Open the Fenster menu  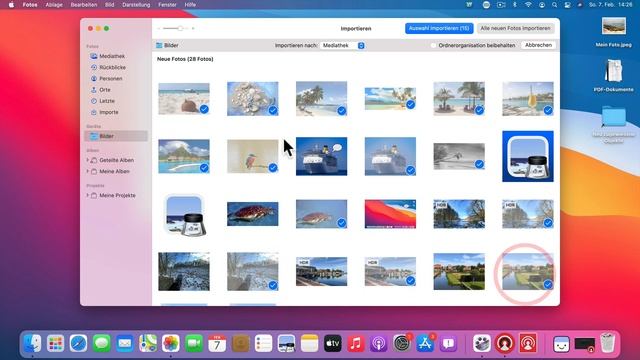click(x=167, y=5)
